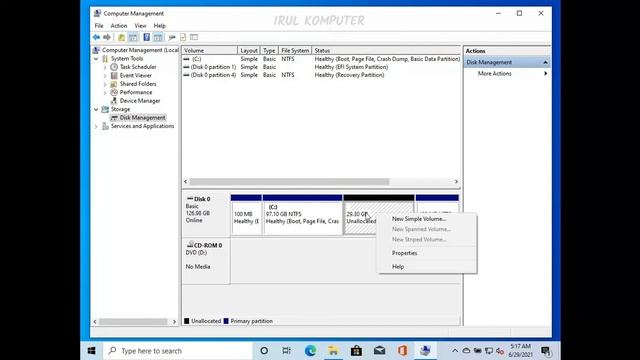Image resolution: width=640 pixels, height=360 pixels.
Task: Click the Connect/refresh toolbar icon after Action Pane
Action: [172, 37]
